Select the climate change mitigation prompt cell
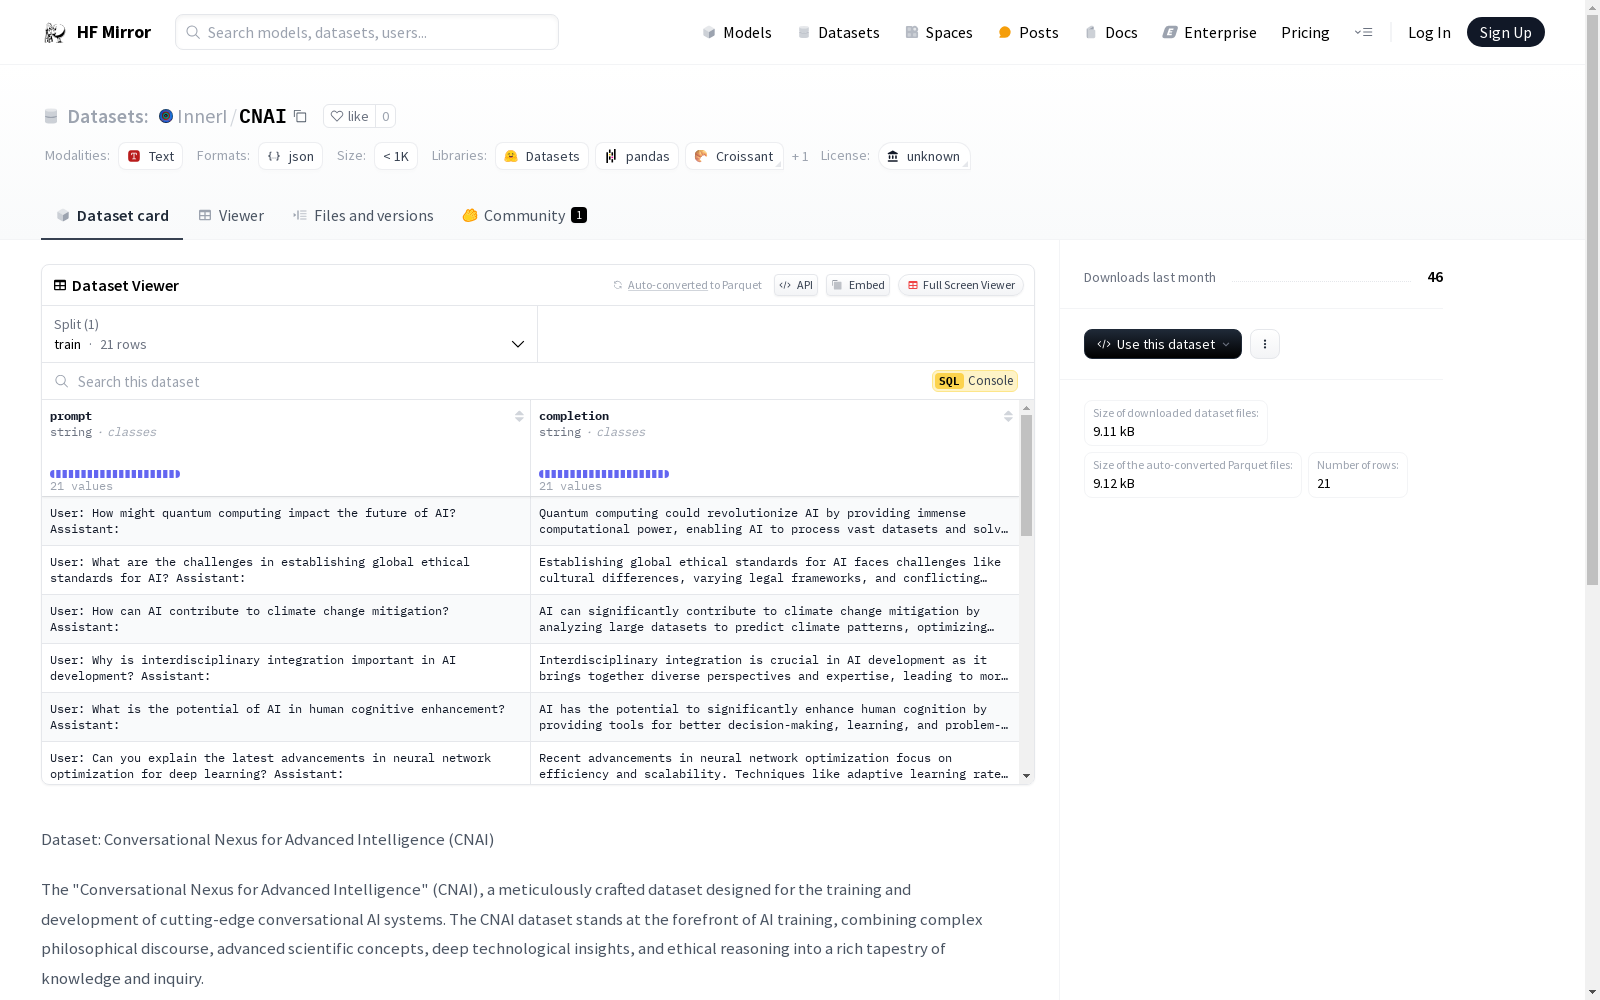This screenshot has height=1000, width=1600. [x=286, y=619]
